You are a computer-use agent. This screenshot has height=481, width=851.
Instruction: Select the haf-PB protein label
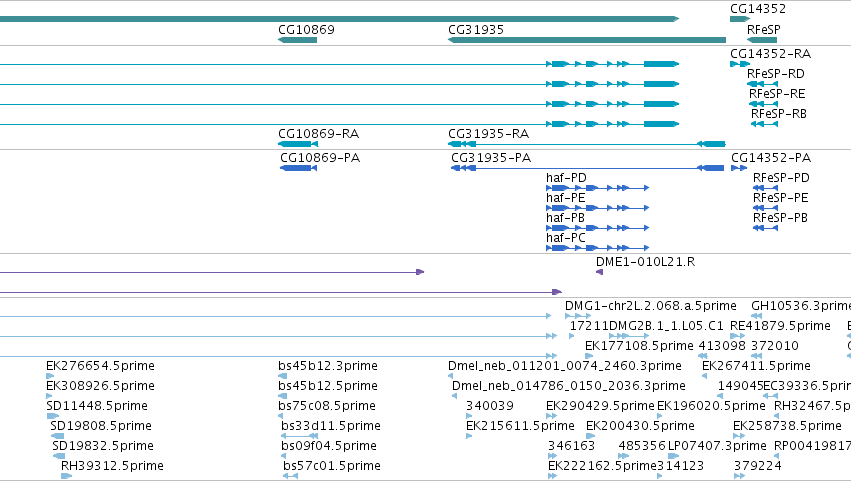(566, 218)
